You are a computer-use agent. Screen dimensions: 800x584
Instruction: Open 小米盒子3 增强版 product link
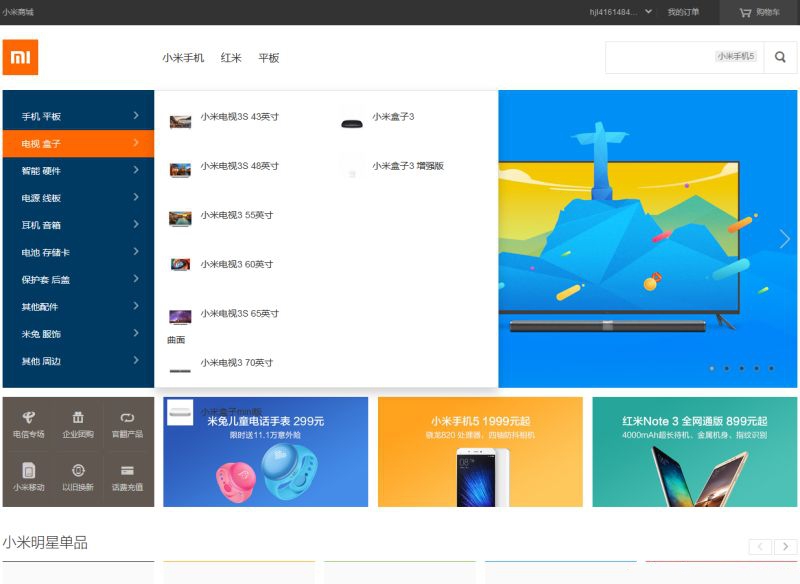[x=408, y=166]
